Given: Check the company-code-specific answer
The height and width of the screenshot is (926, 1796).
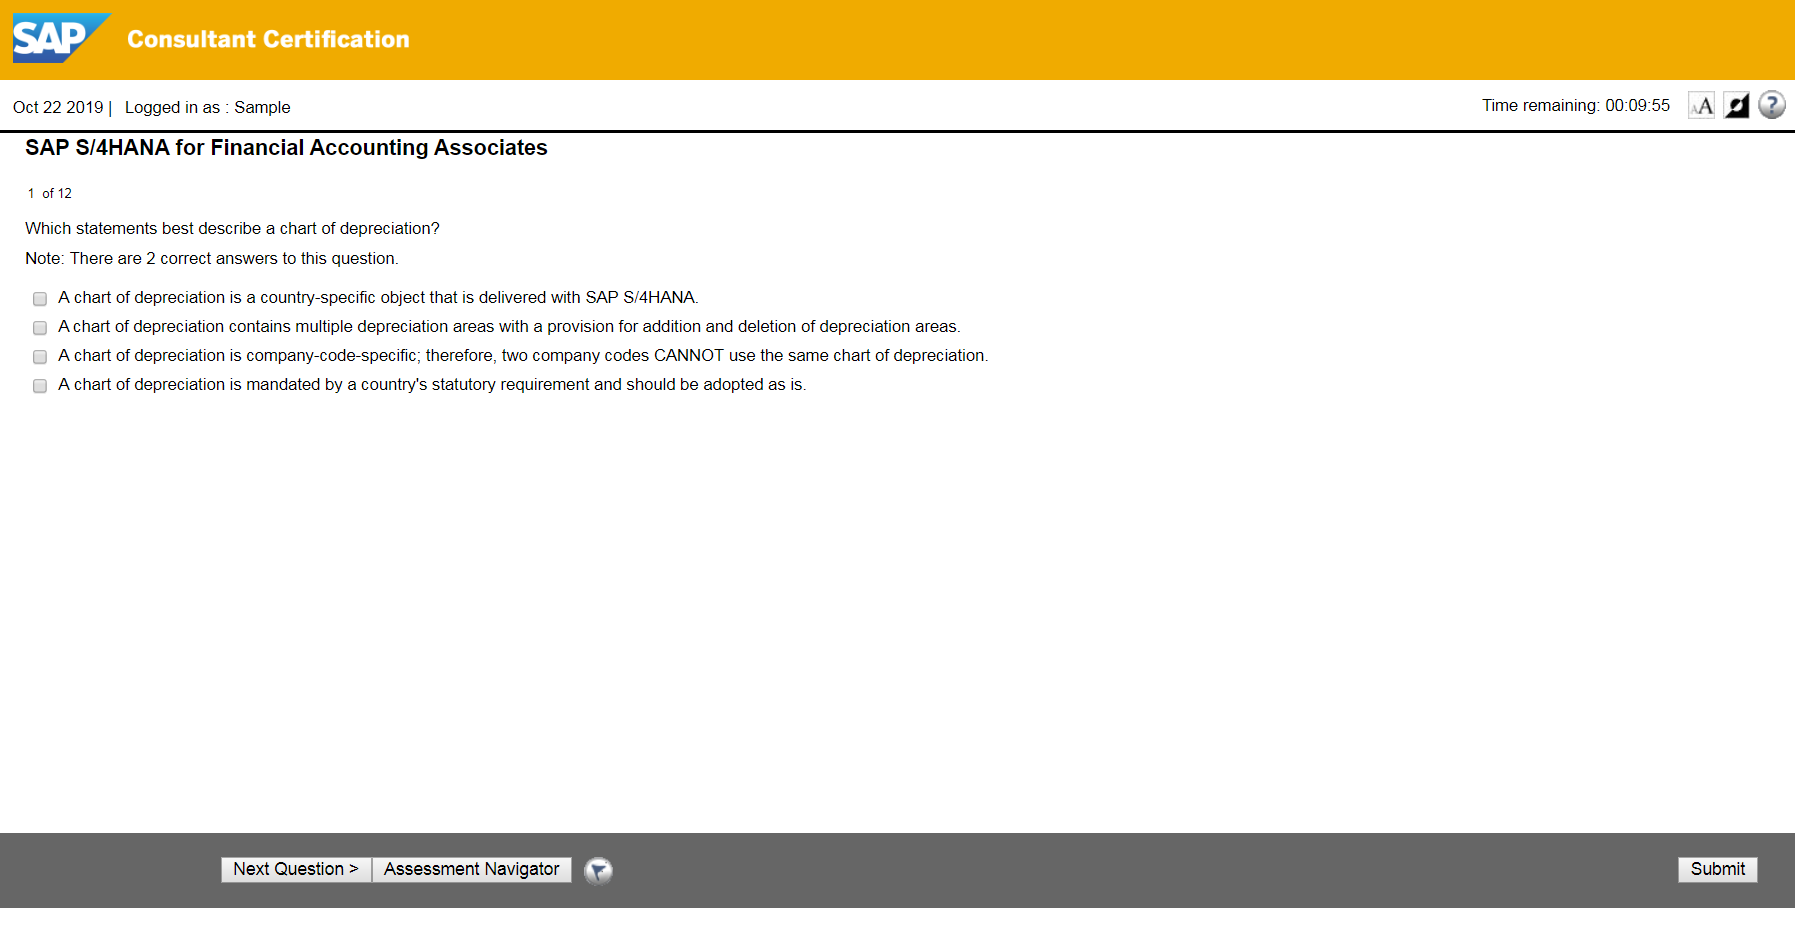Looking at the screenshot, I should pos(40,357).
